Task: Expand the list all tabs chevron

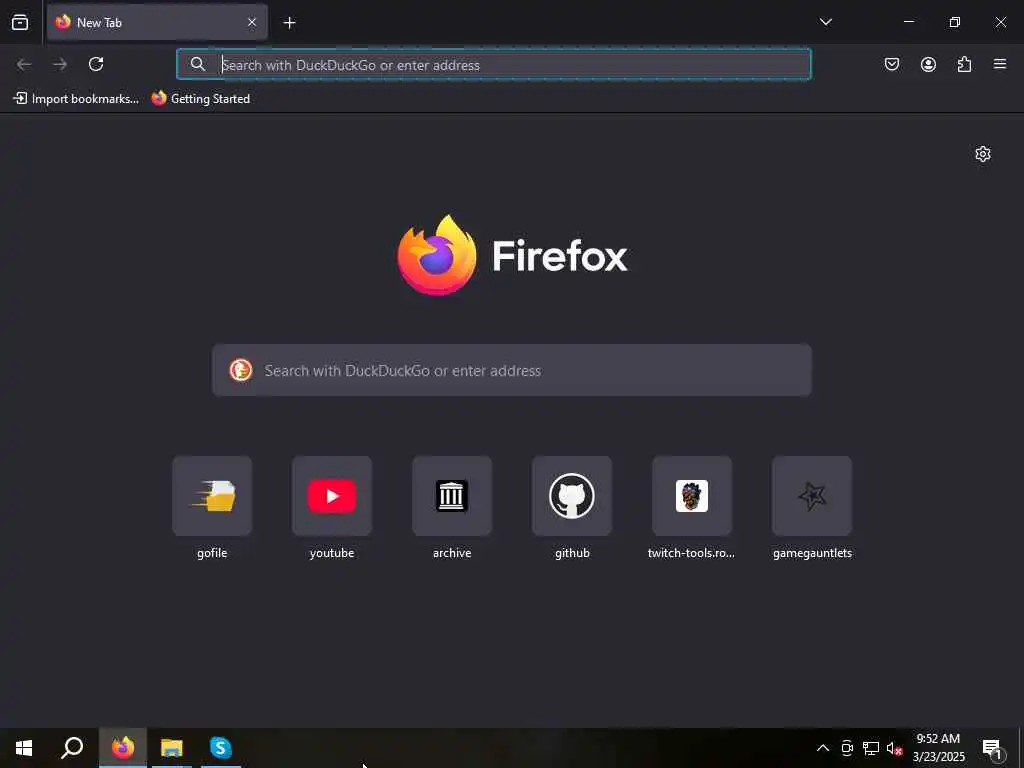Action: tap(825, 22)
